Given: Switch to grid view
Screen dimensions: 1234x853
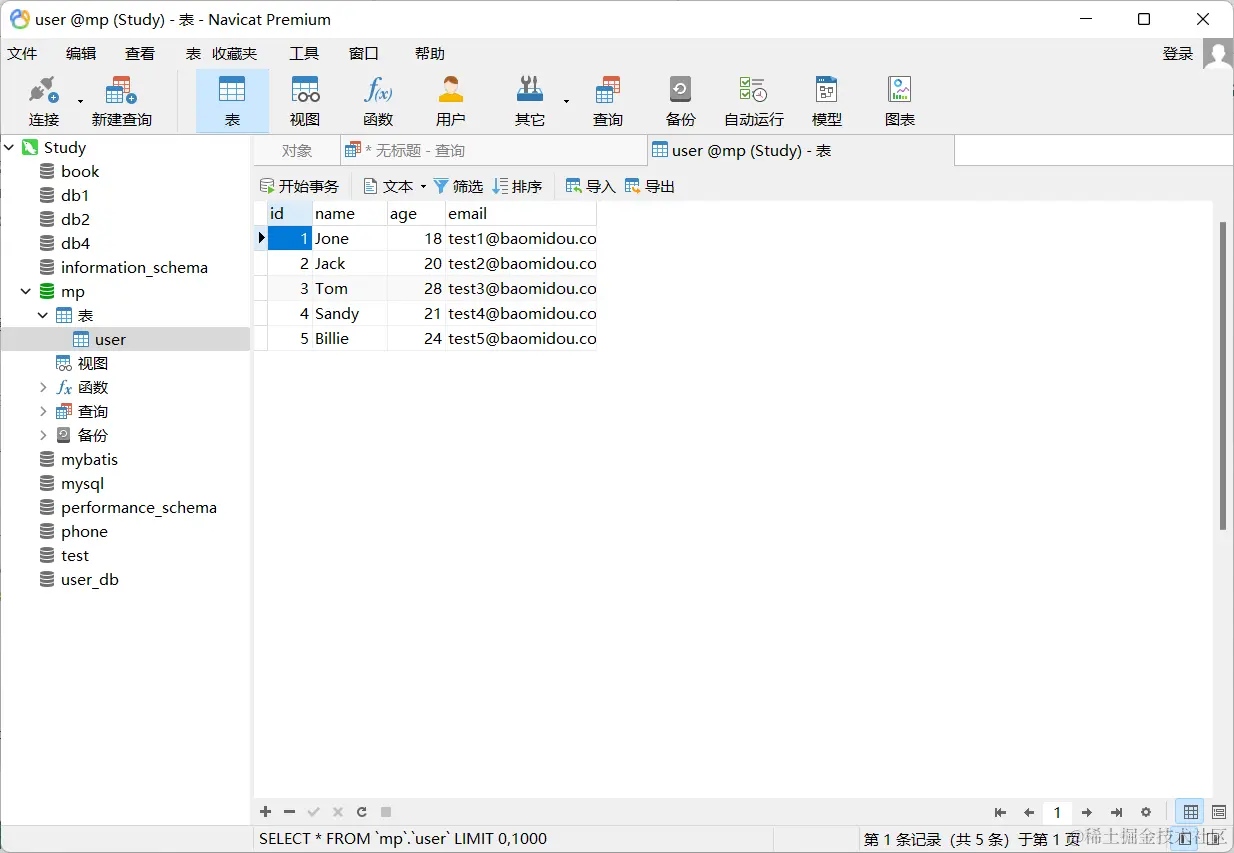Looking at the screenshot, I should tap(1190, 813).
